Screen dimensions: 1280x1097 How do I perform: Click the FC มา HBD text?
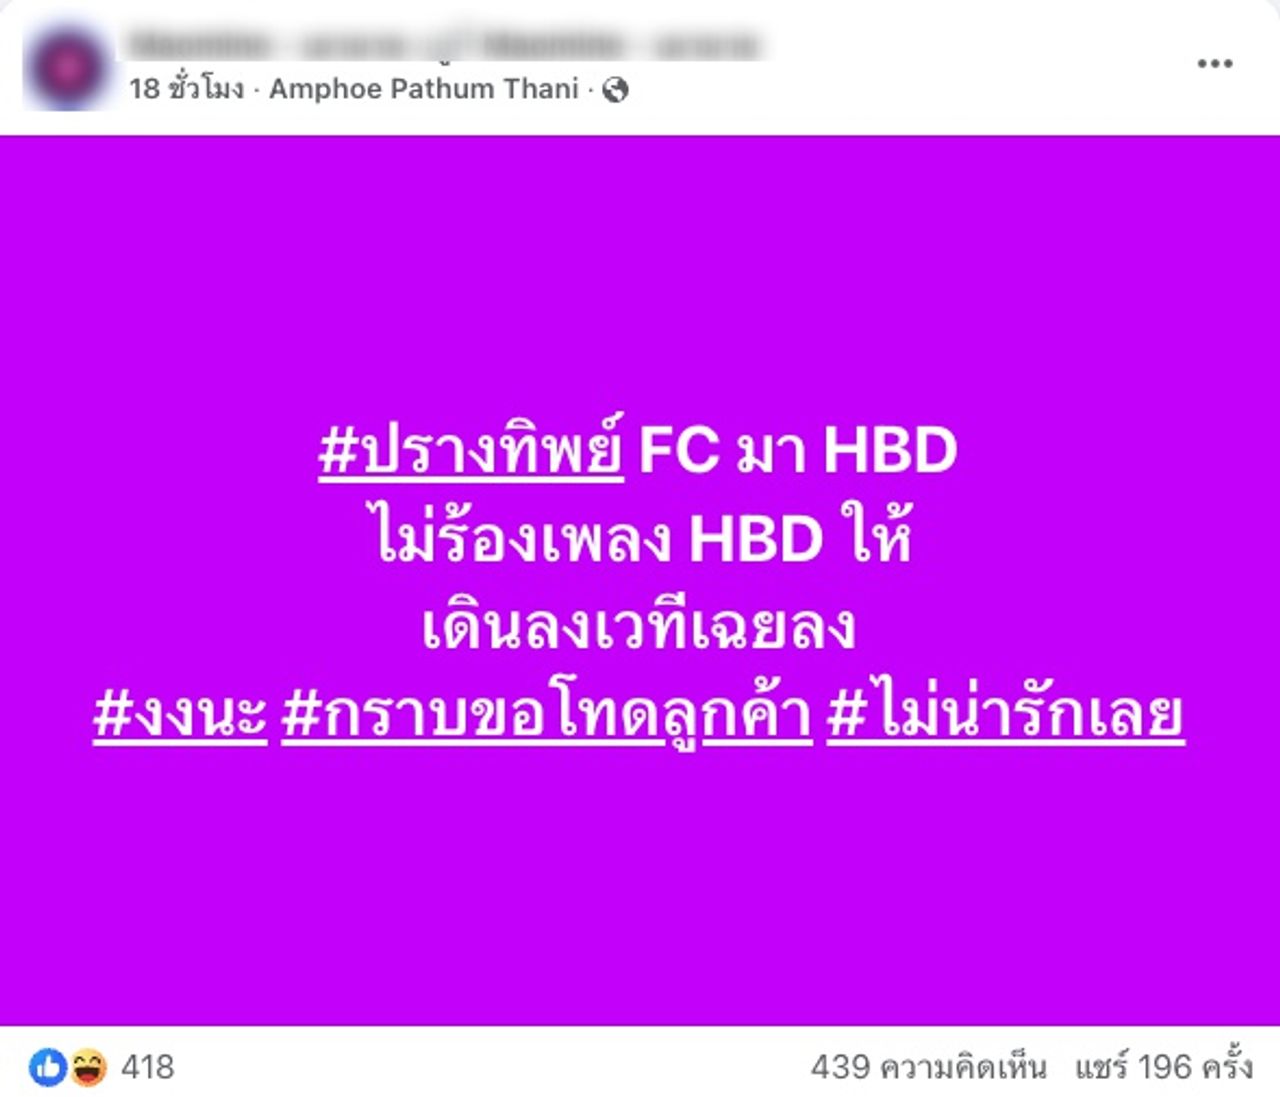coord(798,450)
